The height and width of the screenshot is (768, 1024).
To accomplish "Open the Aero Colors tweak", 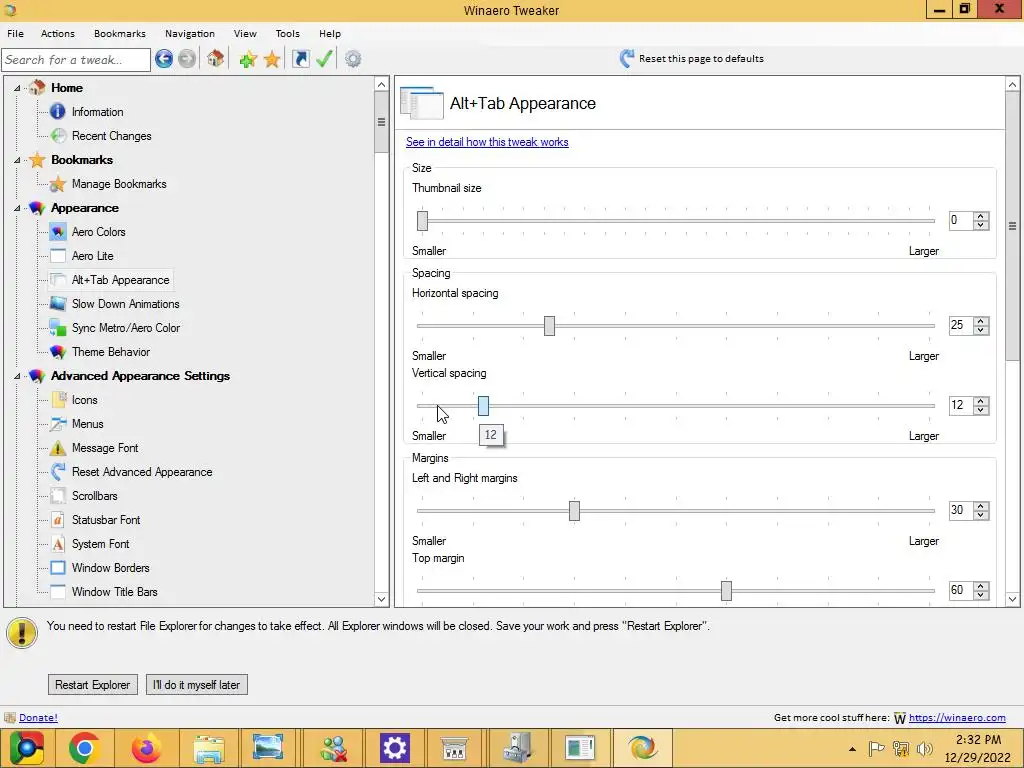I will (99, 232).
